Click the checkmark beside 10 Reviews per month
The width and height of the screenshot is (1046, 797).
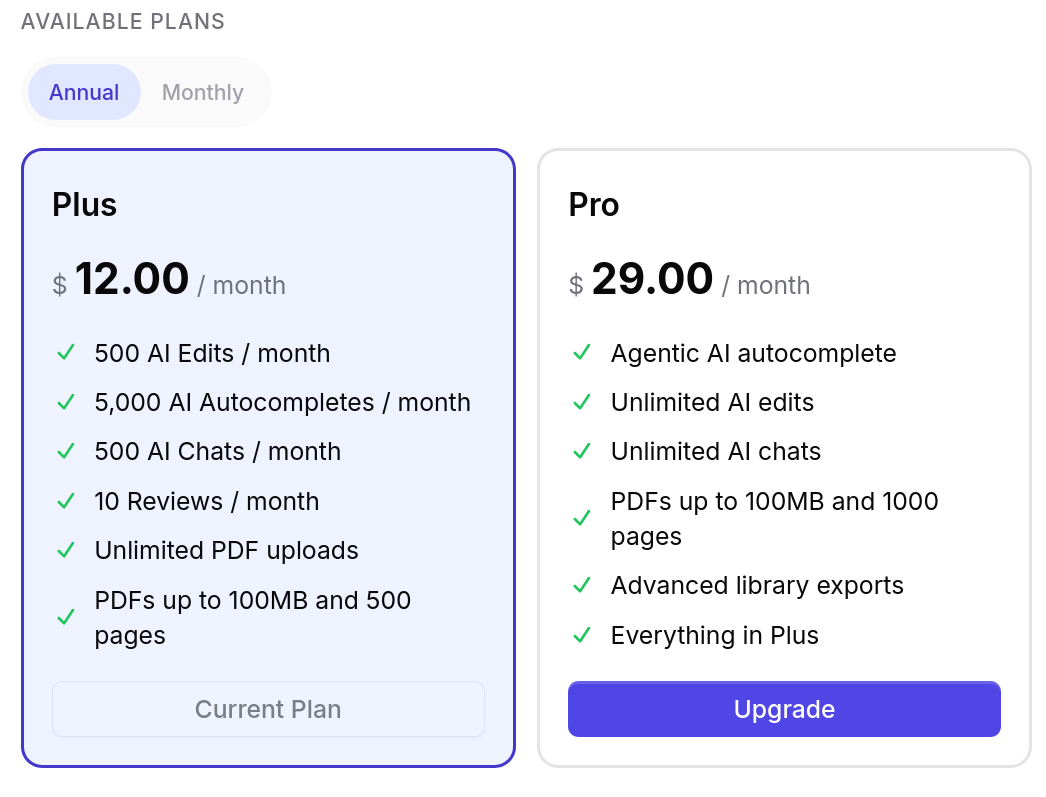(66, 501)
